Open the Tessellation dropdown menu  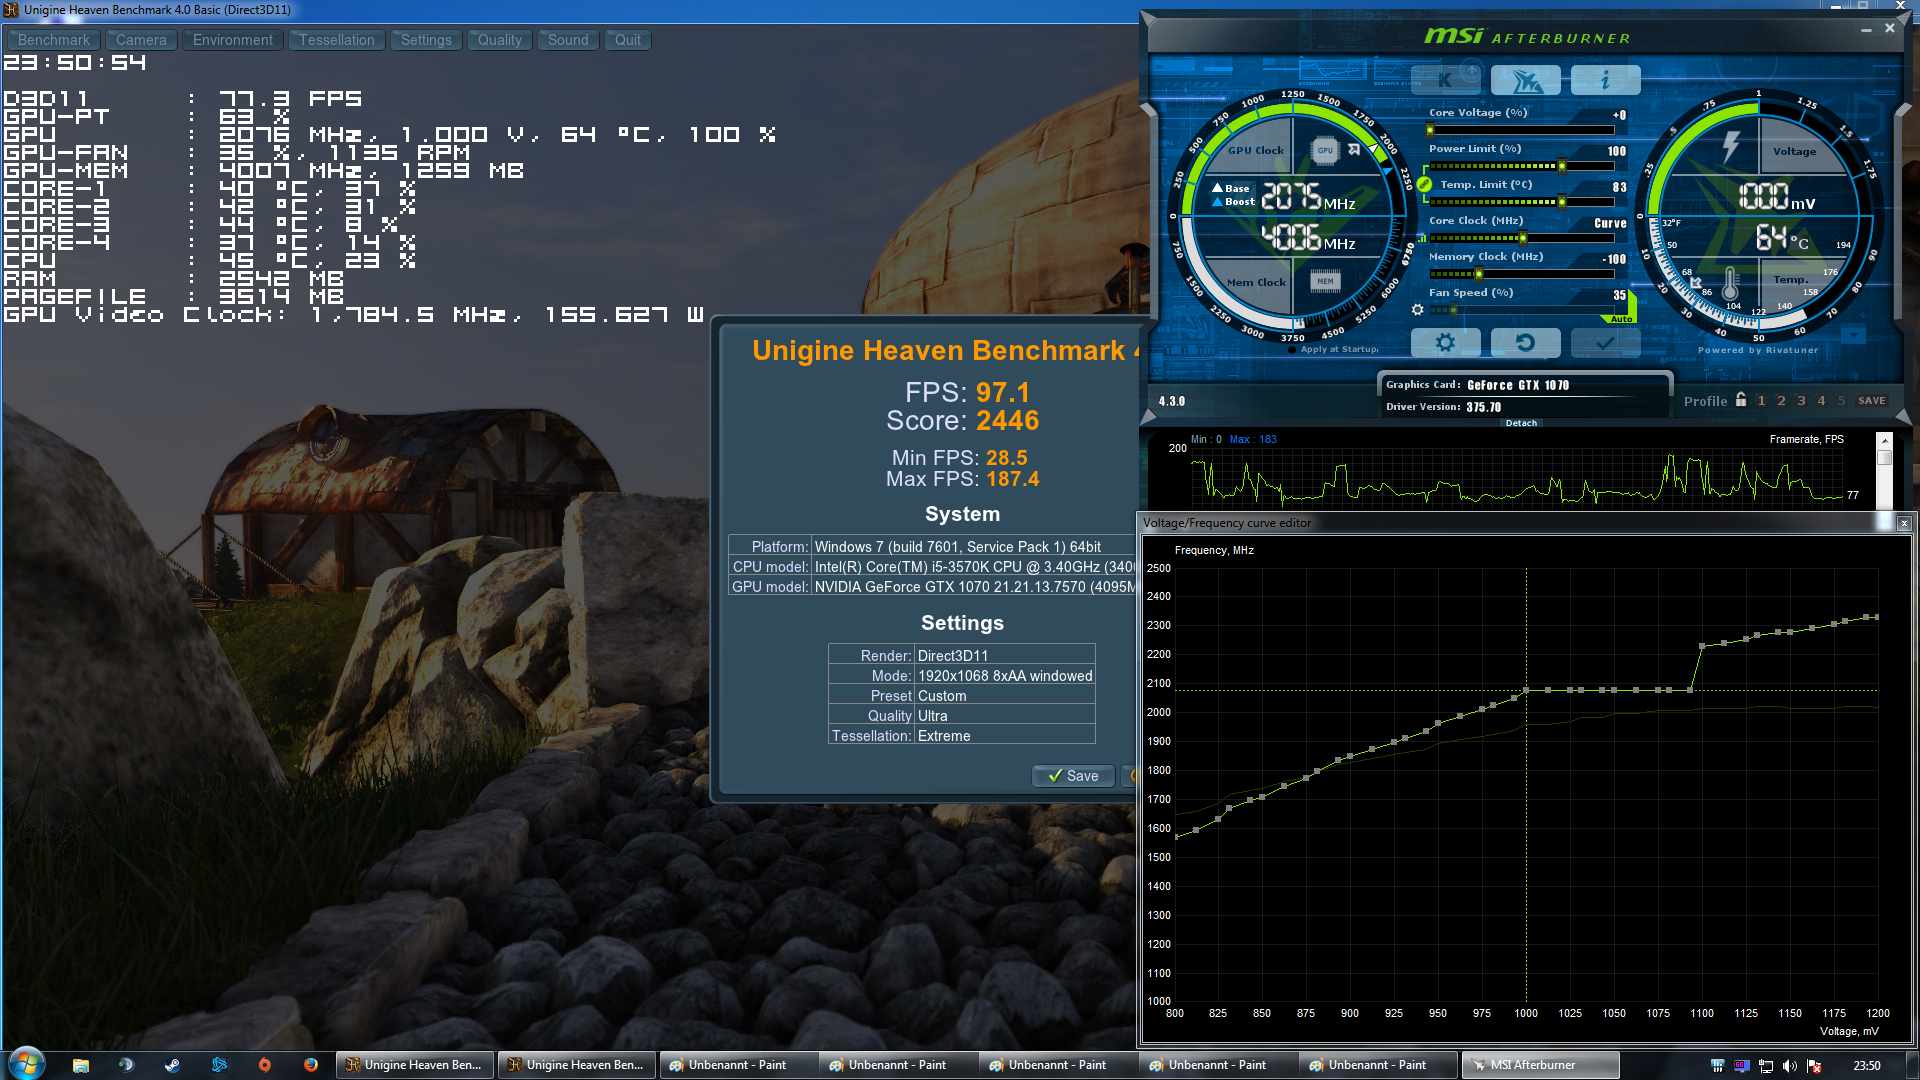pos(337,40)
